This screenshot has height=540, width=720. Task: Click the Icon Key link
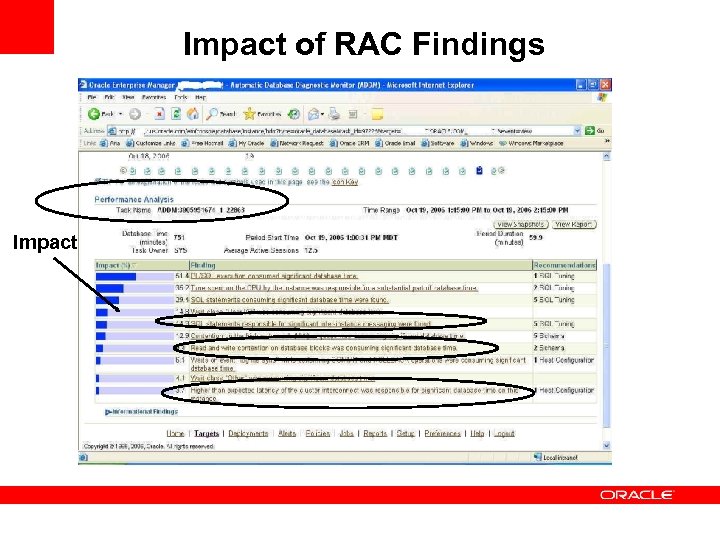pos(345,182)
